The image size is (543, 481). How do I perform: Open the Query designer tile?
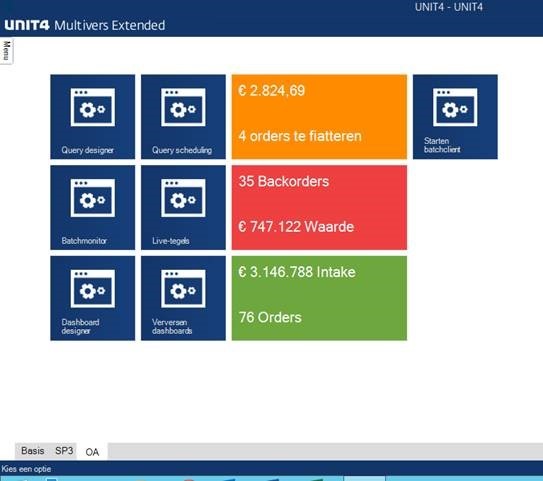pyautogui.click(x=92, y=117)
